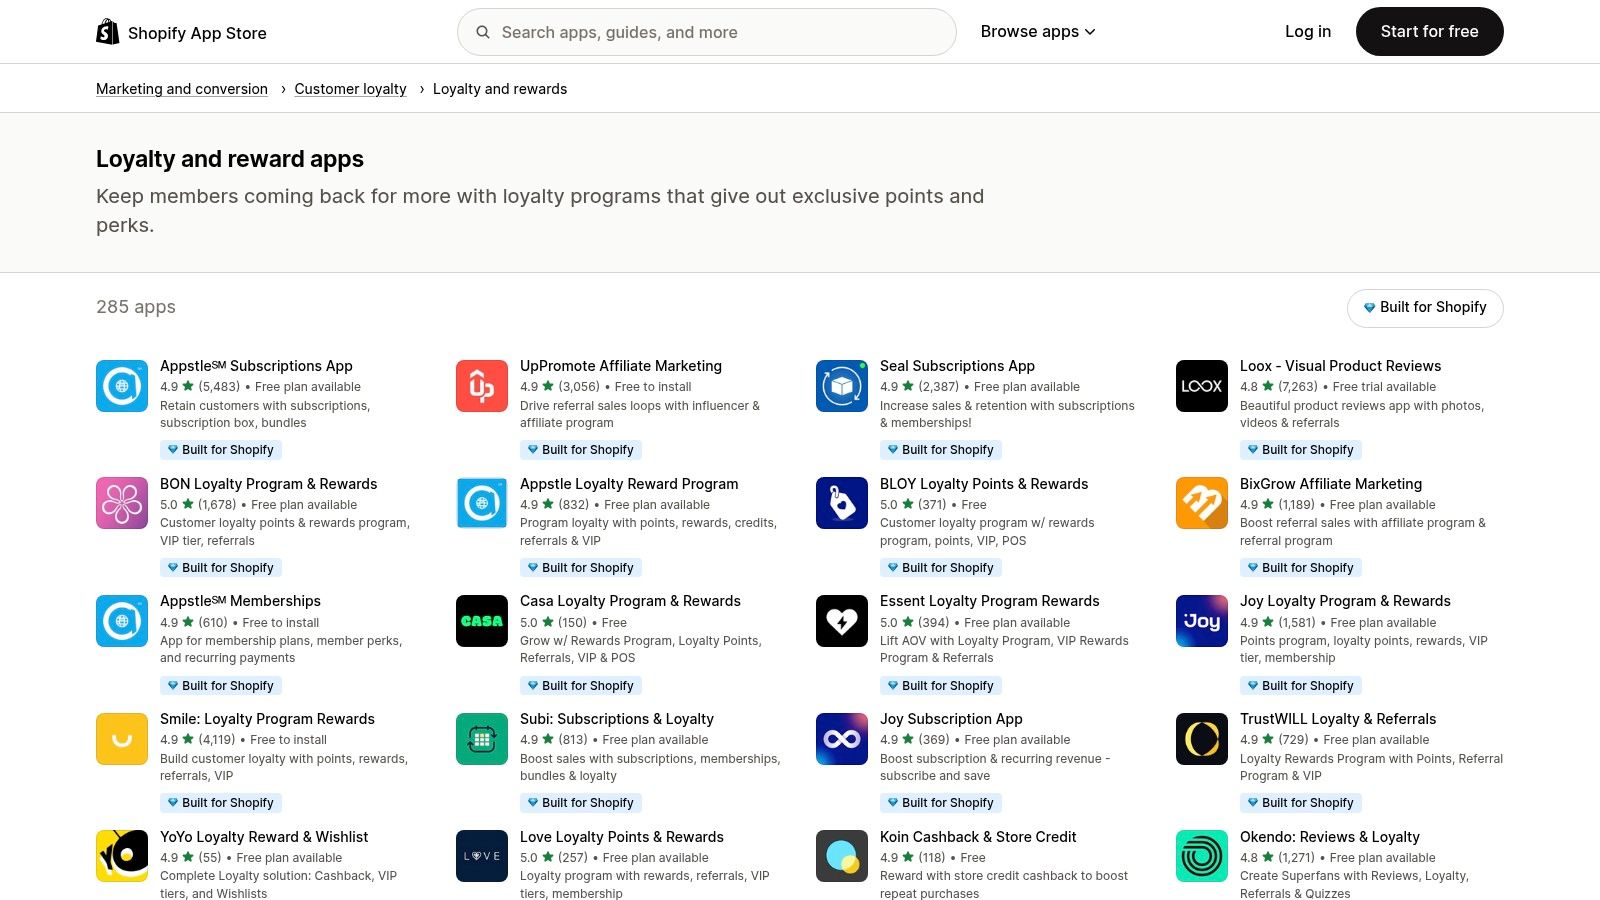1600x900 pixels.
Task: Open the Seal Subscriptions App icon
Action: pyautogui.click(x=841, y=385)
